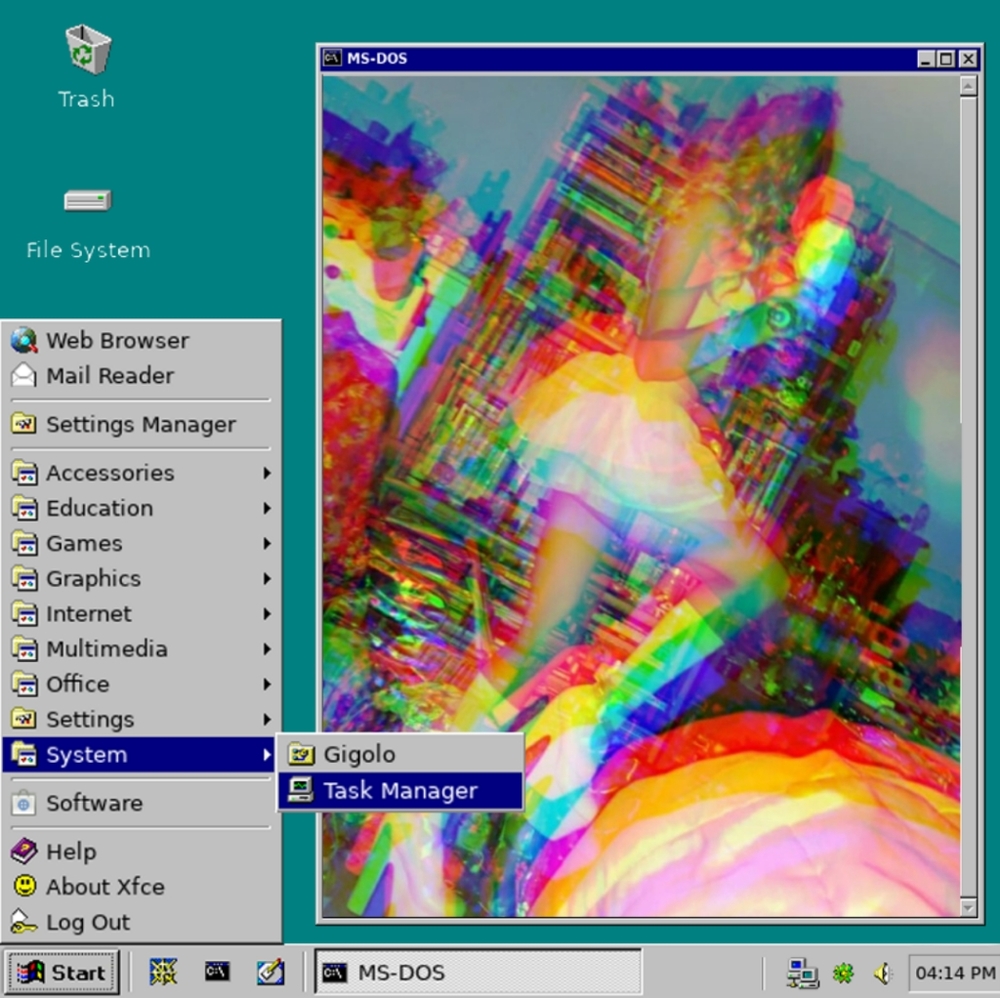Open the Trash desktop icon
Image resolution: width=1000 pixels, height=998 pixels.
[x=88, y=50]
